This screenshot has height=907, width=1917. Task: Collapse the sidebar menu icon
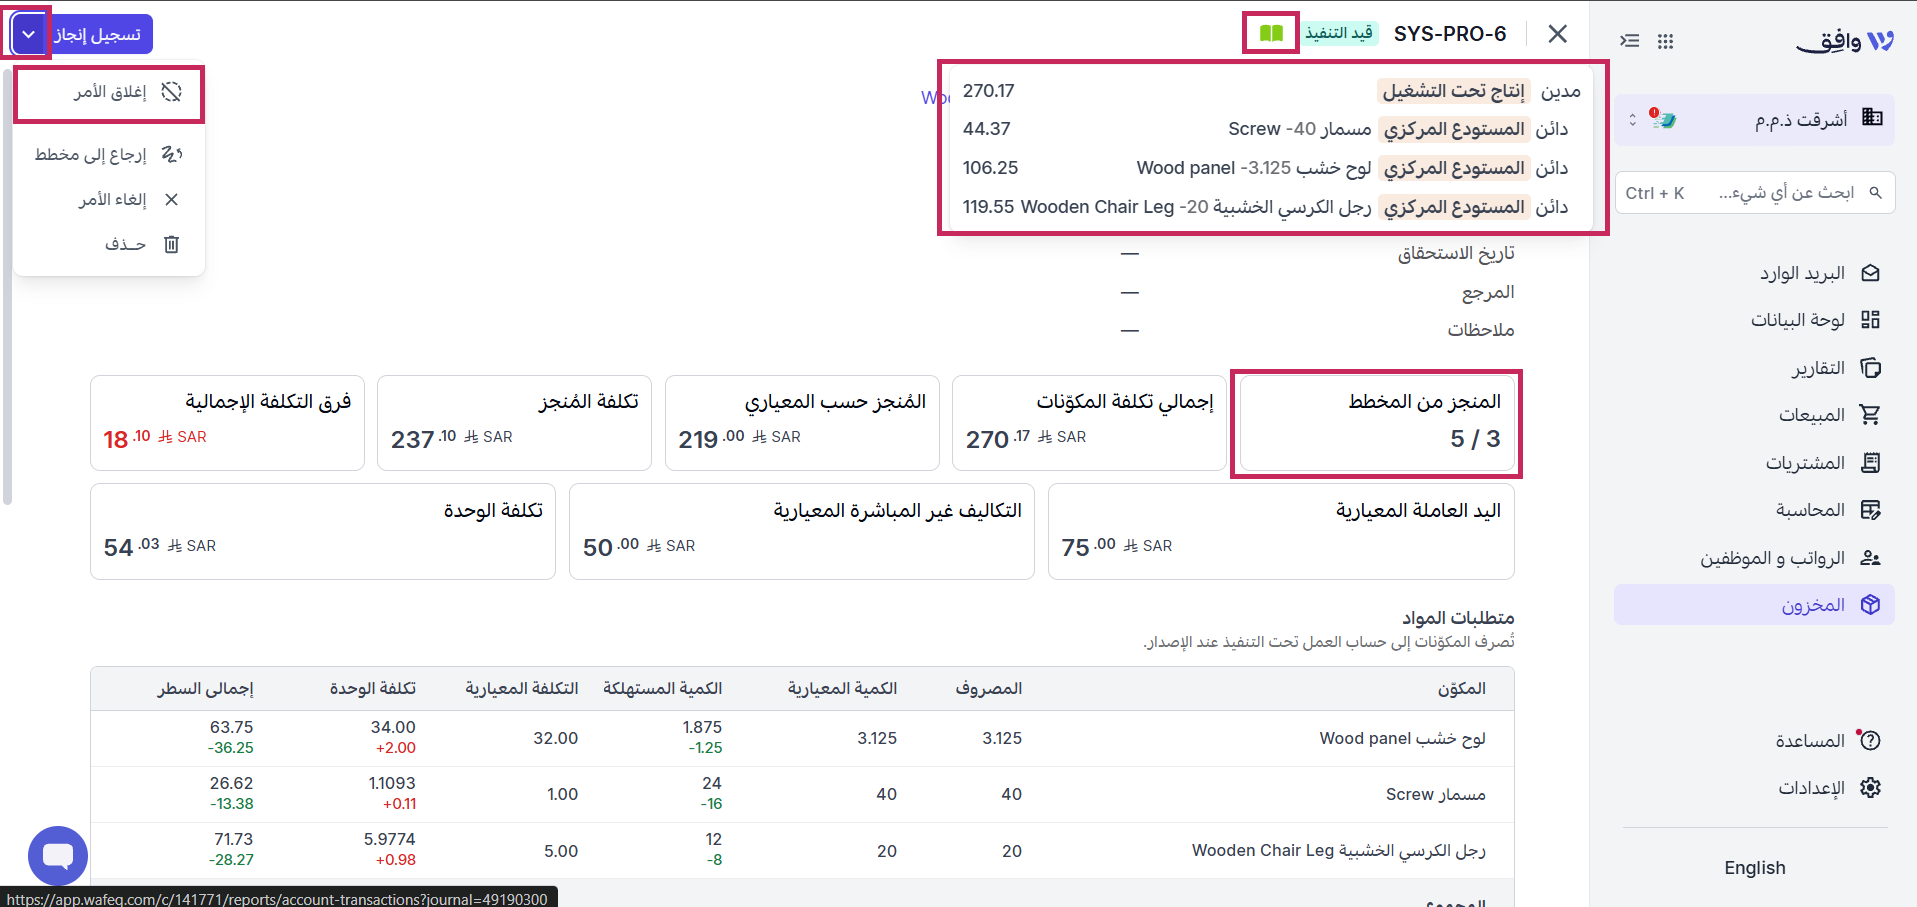tap(1630, 41)
